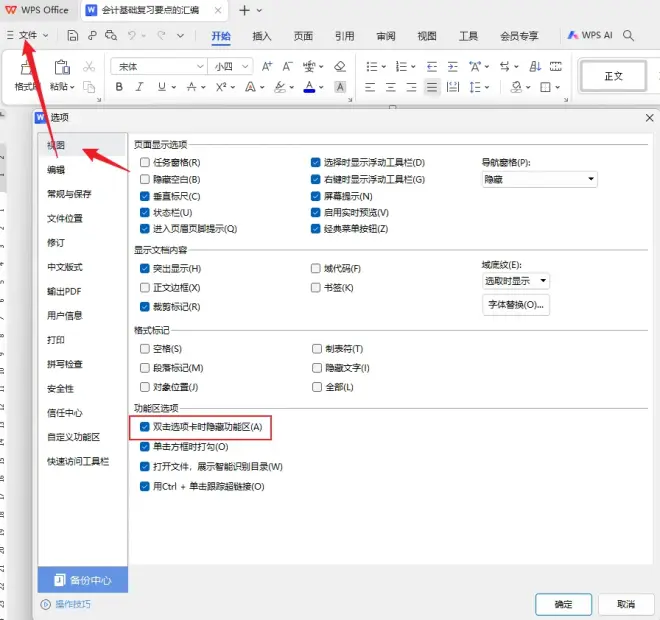660x620 pixels.
Task: Click the Character shading A icon
Action: tap(340, 87)
